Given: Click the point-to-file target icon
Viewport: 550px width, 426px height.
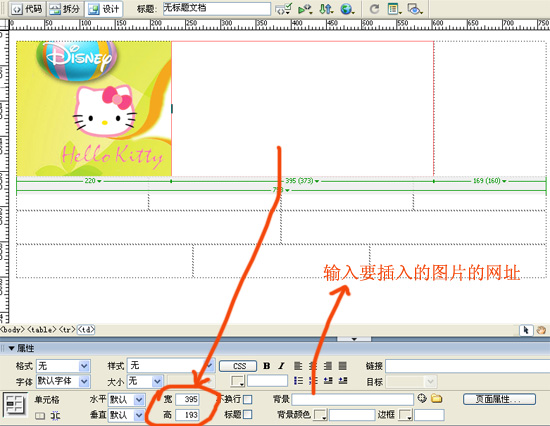Looking at the screenshot, I should coord(422,398).
